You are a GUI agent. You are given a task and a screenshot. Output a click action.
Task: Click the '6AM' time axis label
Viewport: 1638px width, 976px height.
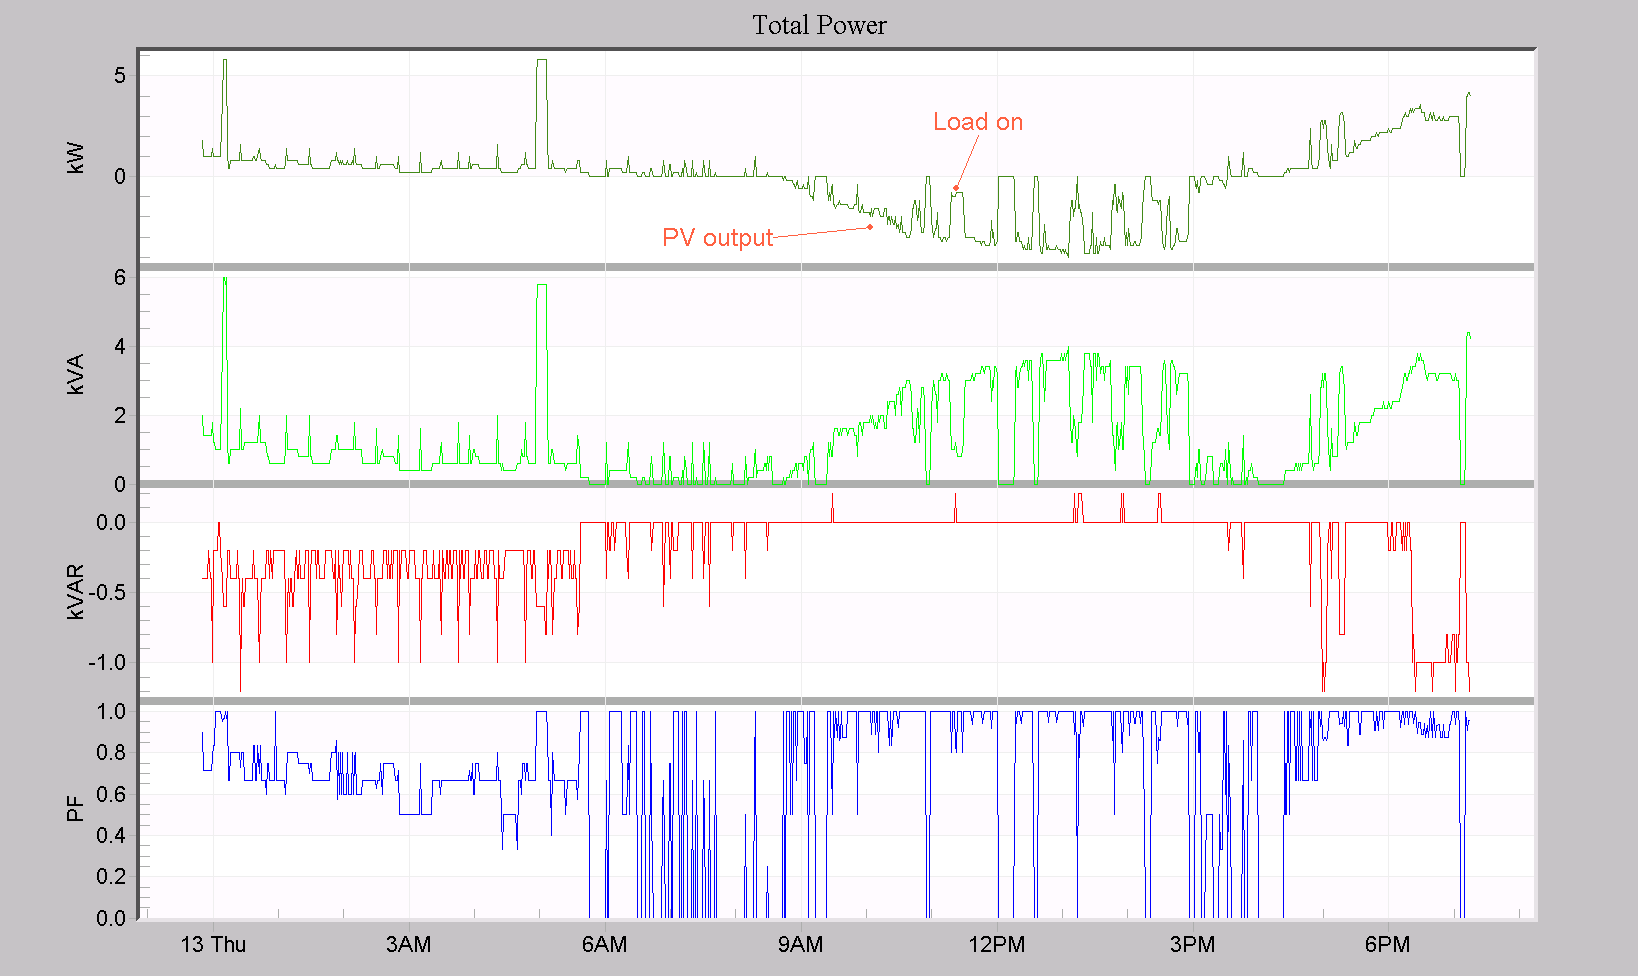(x=608, y=944)
